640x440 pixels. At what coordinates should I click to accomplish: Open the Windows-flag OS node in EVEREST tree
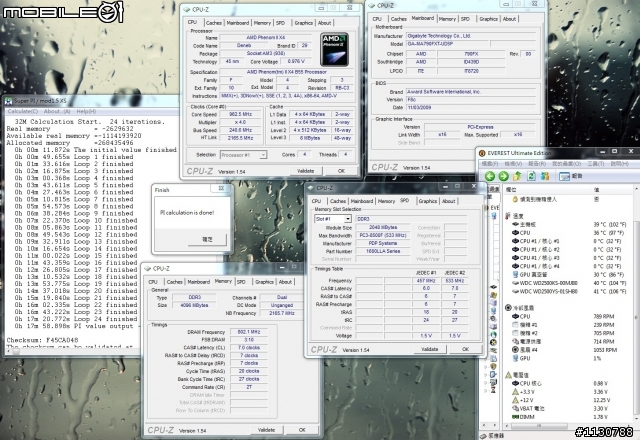coord(493,295)
